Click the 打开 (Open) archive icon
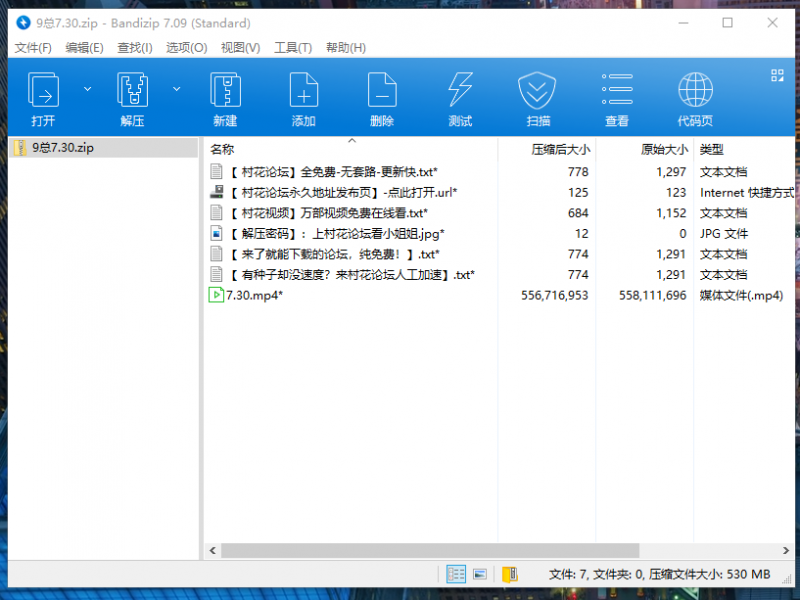This screenshot has height=600, width=800. click(43, 92)
